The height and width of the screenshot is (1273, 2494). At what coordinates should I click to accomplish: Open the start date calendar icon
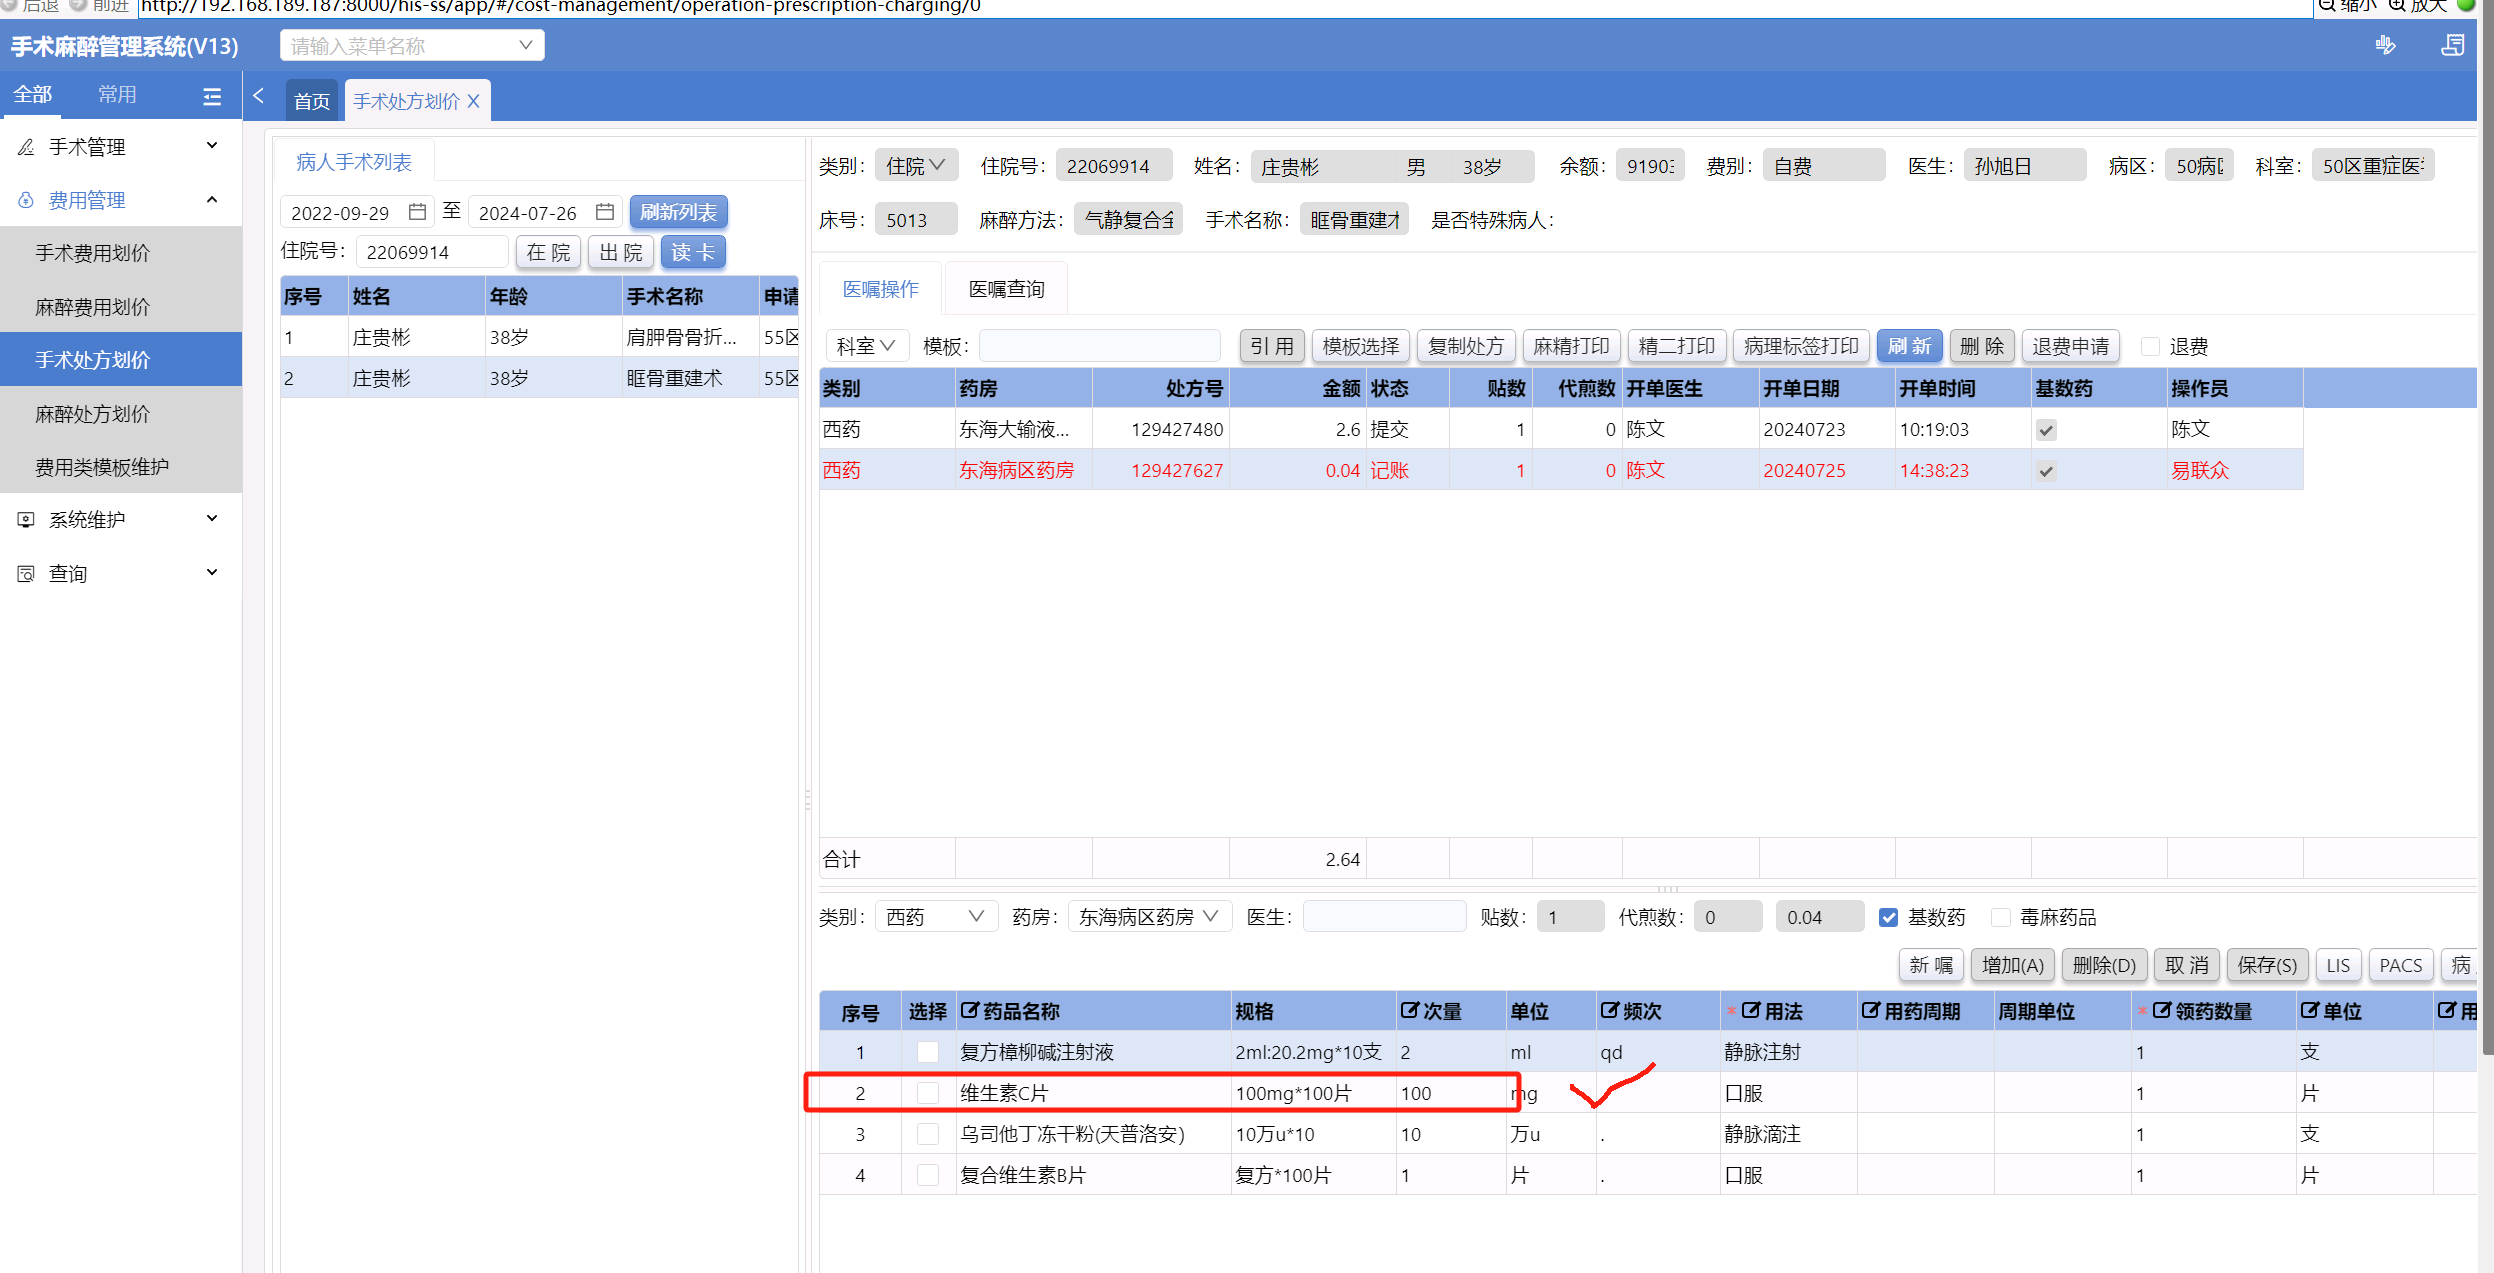coord(417,212)
